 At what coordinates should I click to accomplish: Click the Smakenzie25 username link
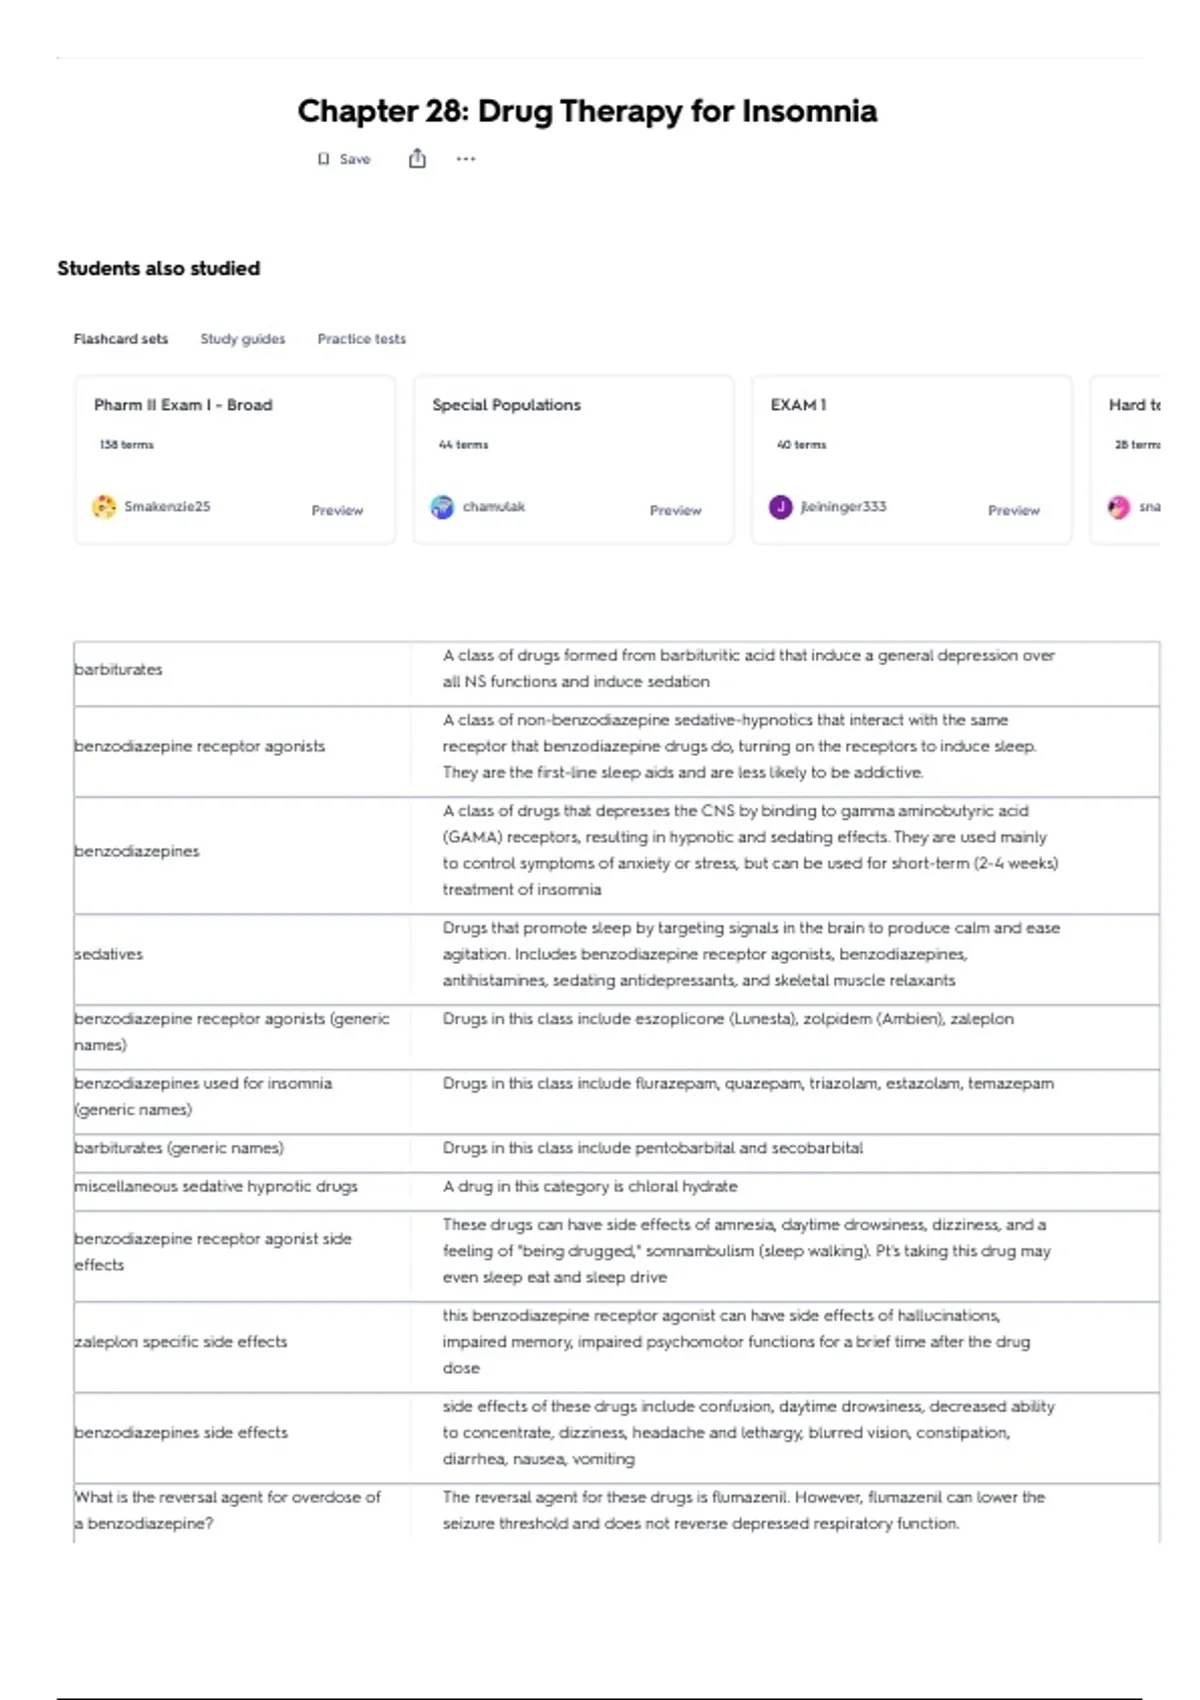click(x=167, y=507)
